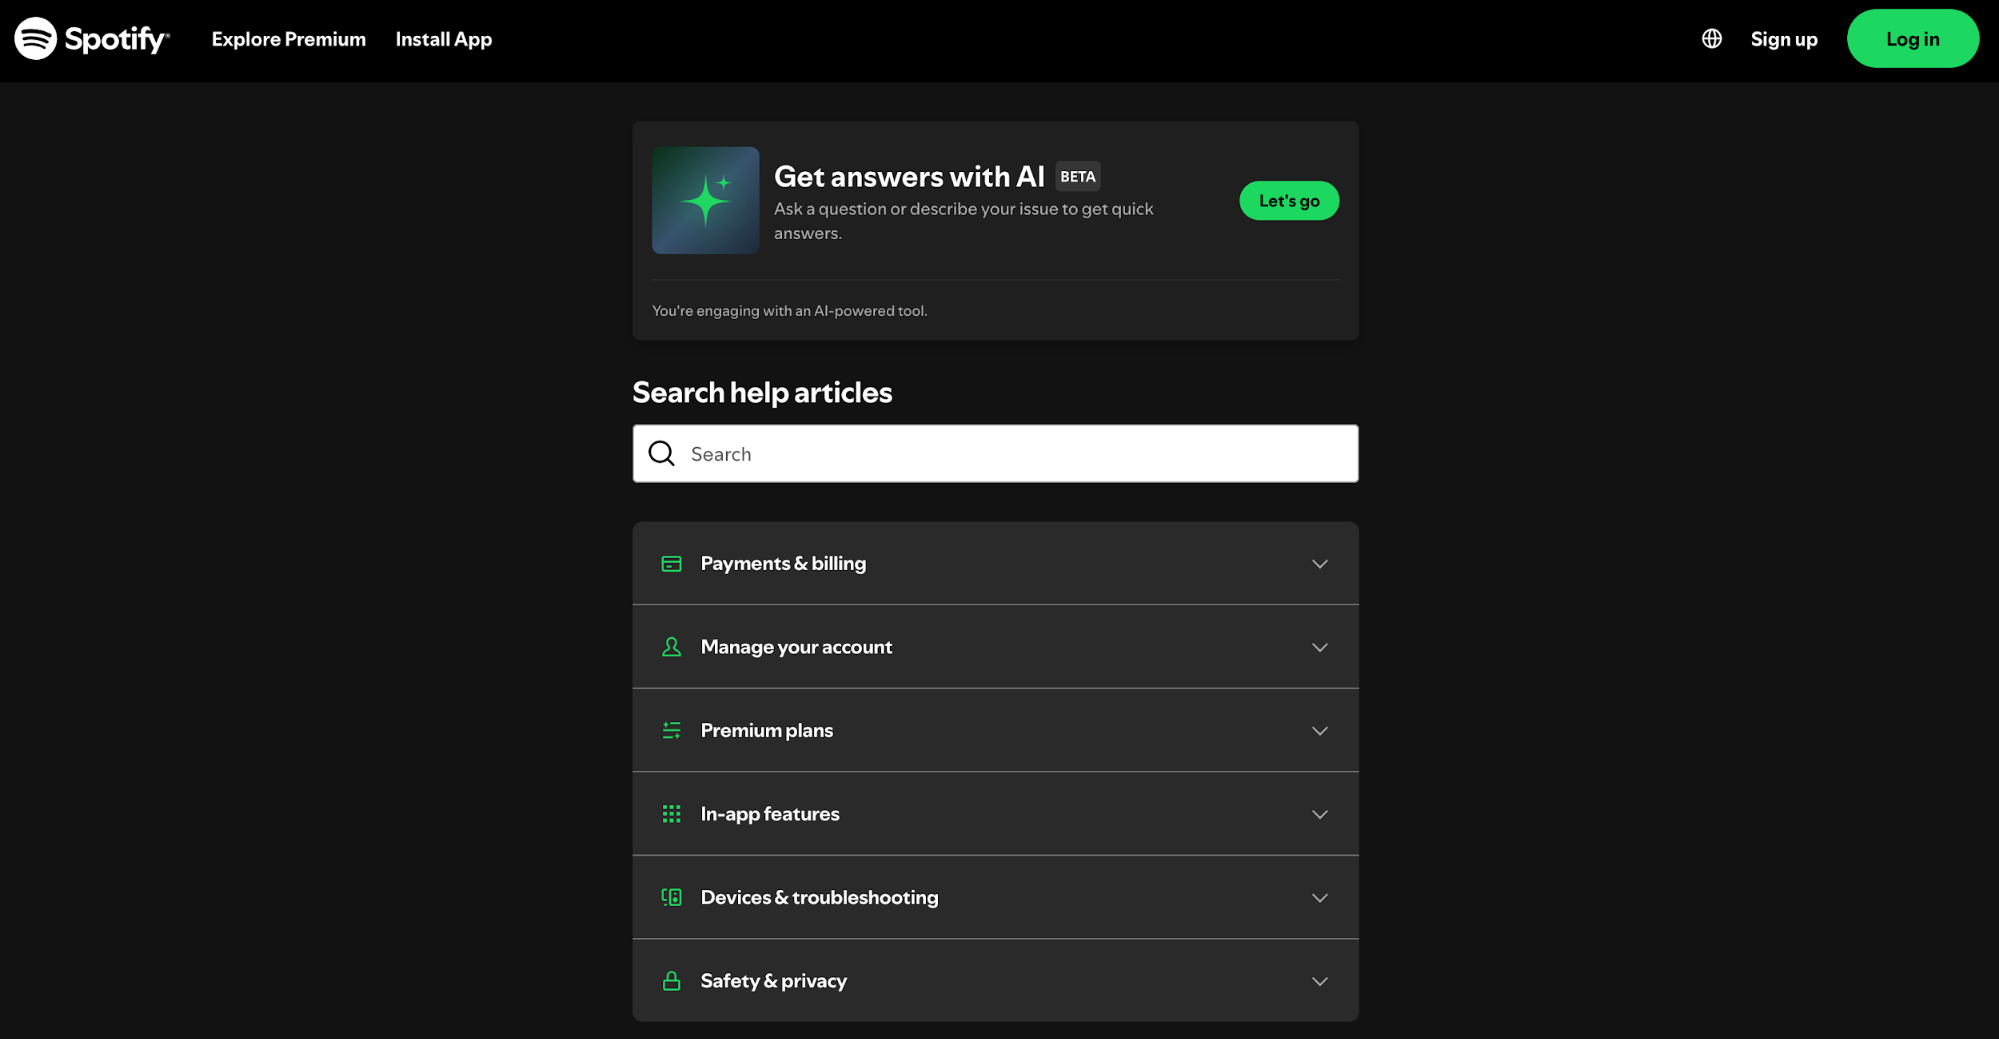
Task: Click the In-app features grid icon
Action: click(x=672, y=814)
